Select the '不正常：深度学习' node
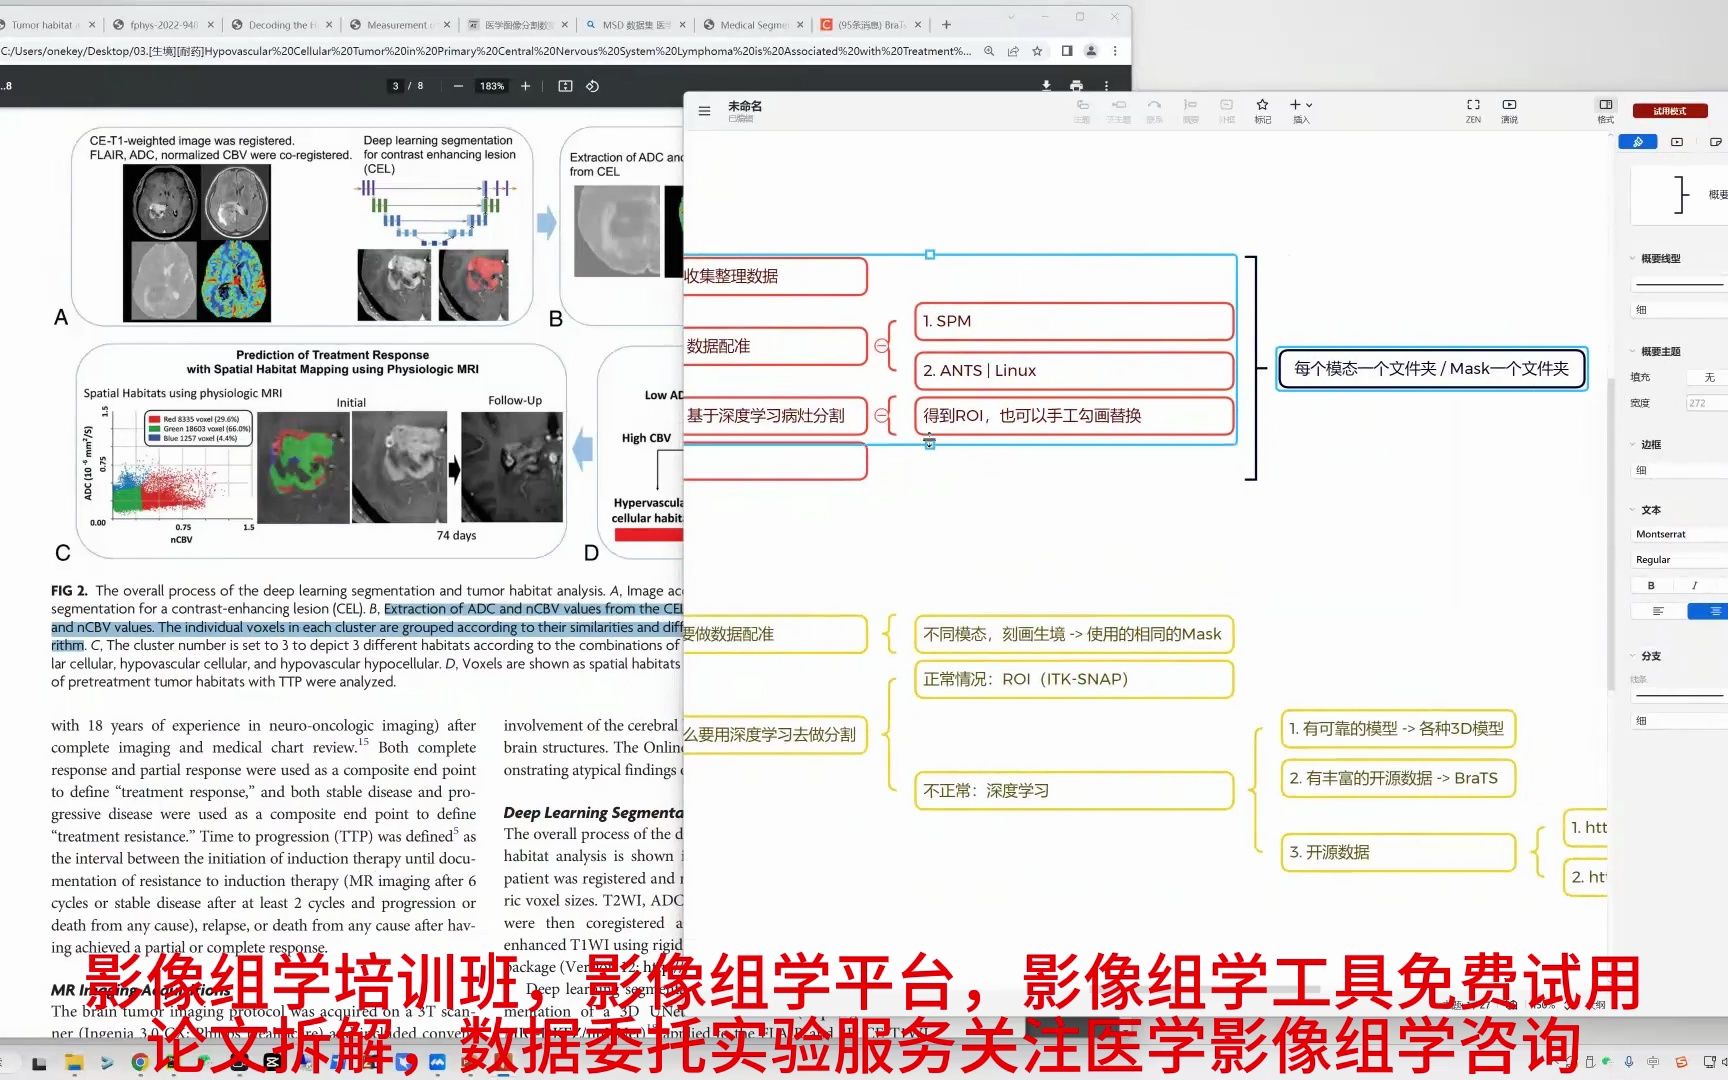This screenshot has height=1080, width=1728. tap(1074, 791)
